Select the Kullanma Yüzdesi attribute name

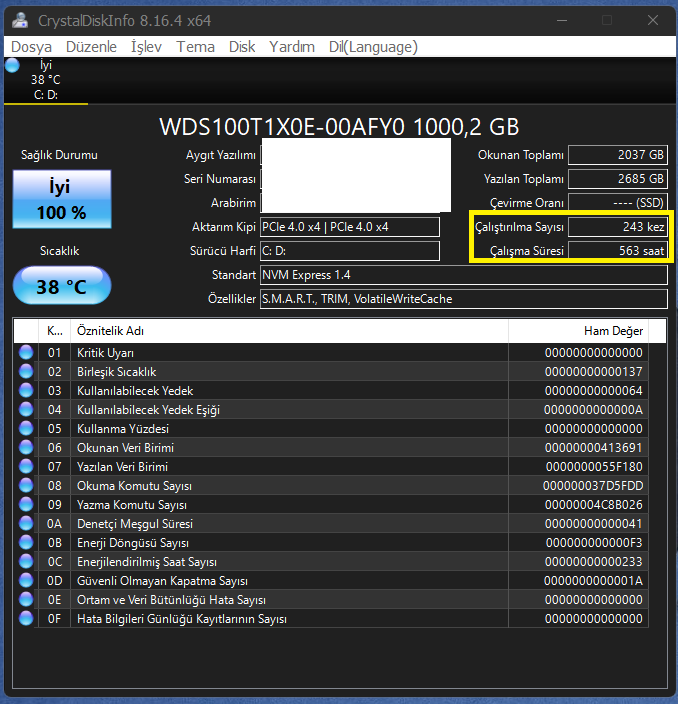point(123,429)
